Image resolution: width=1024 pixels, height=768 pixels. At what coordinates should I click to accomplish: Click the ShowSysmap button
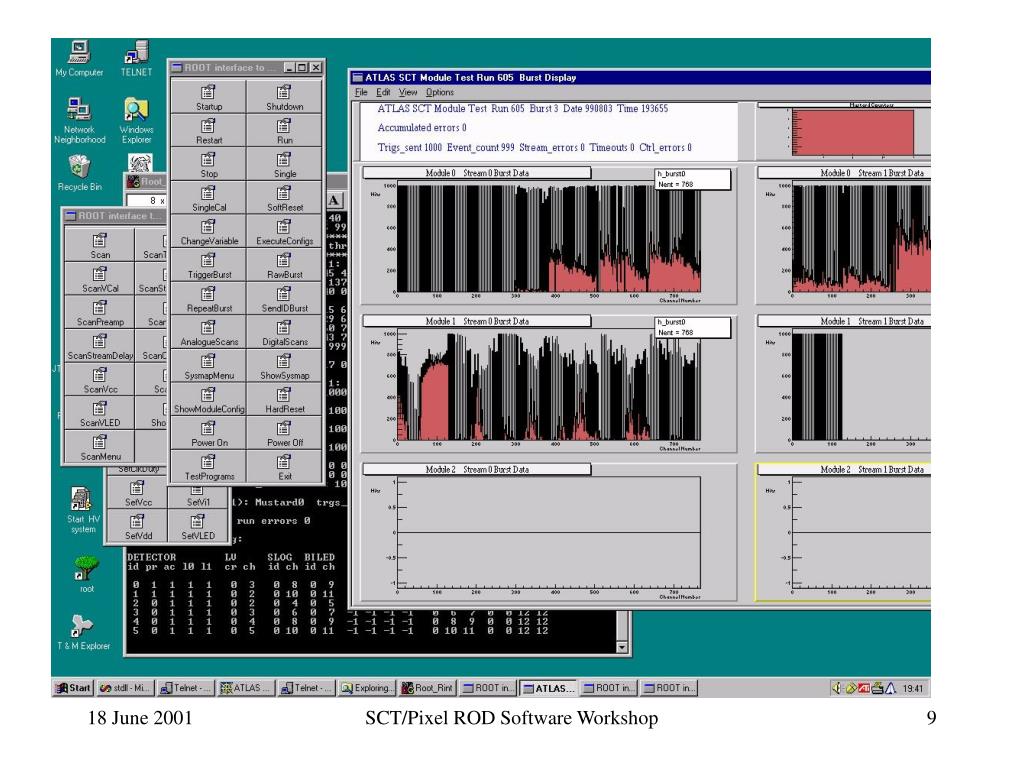point(284,366)
